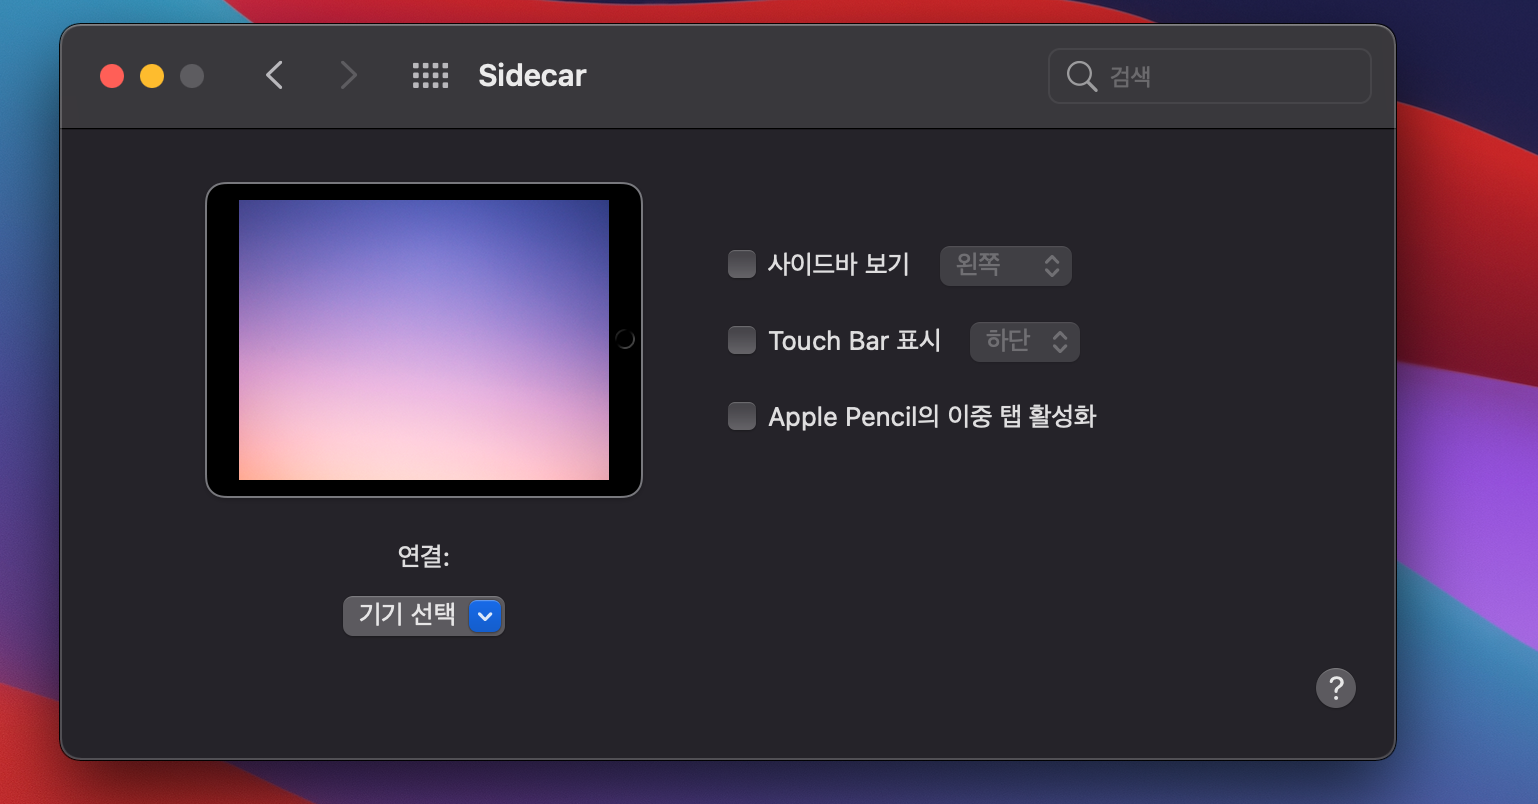Viewport: 1538px width, 804px height.
Task: Enable the 사이드바 보기 checkbox
Action: coord(742,264)
